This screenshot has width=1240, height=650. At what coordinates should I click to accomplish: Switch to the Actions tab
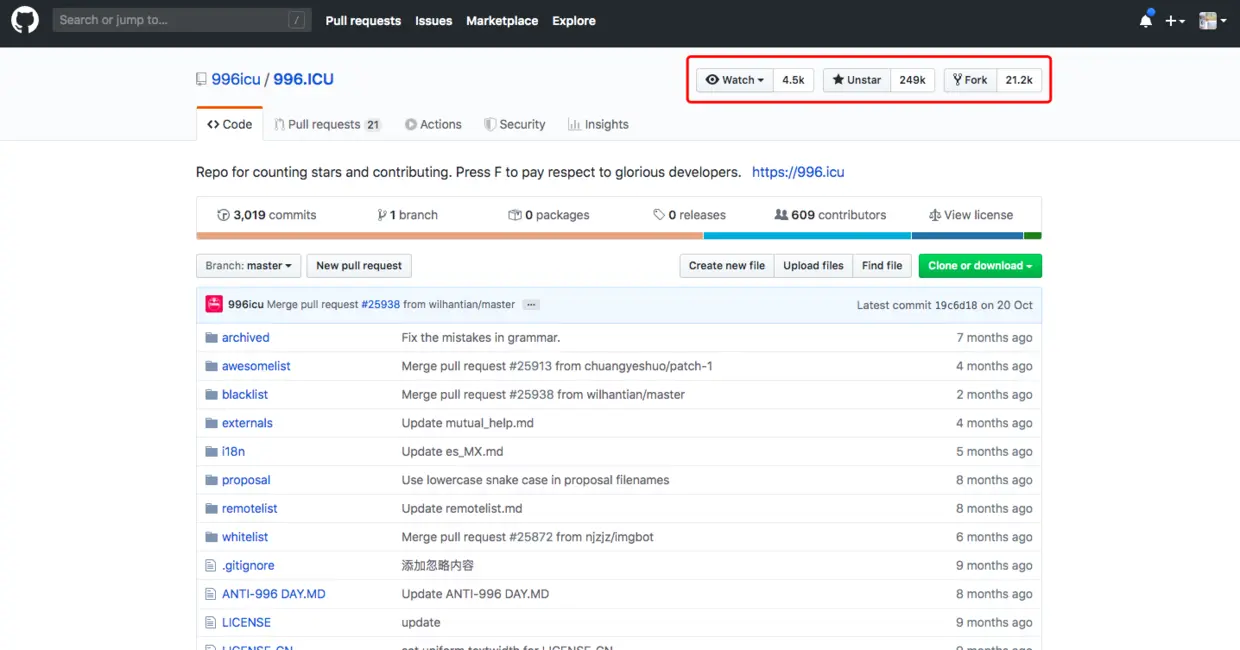pyautogui.click(x=433, y=124)
